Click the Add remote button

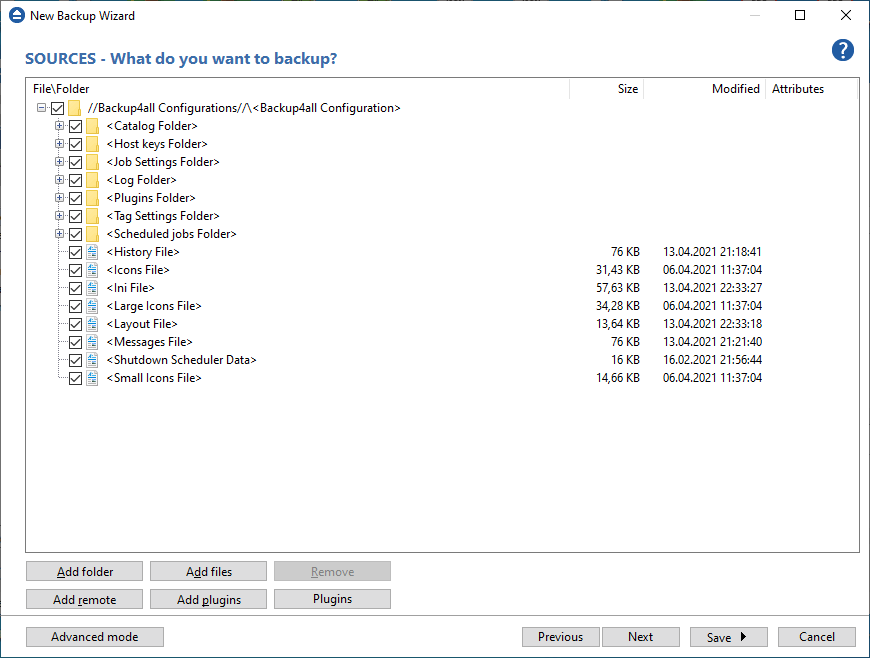click(x=84, y=599)
